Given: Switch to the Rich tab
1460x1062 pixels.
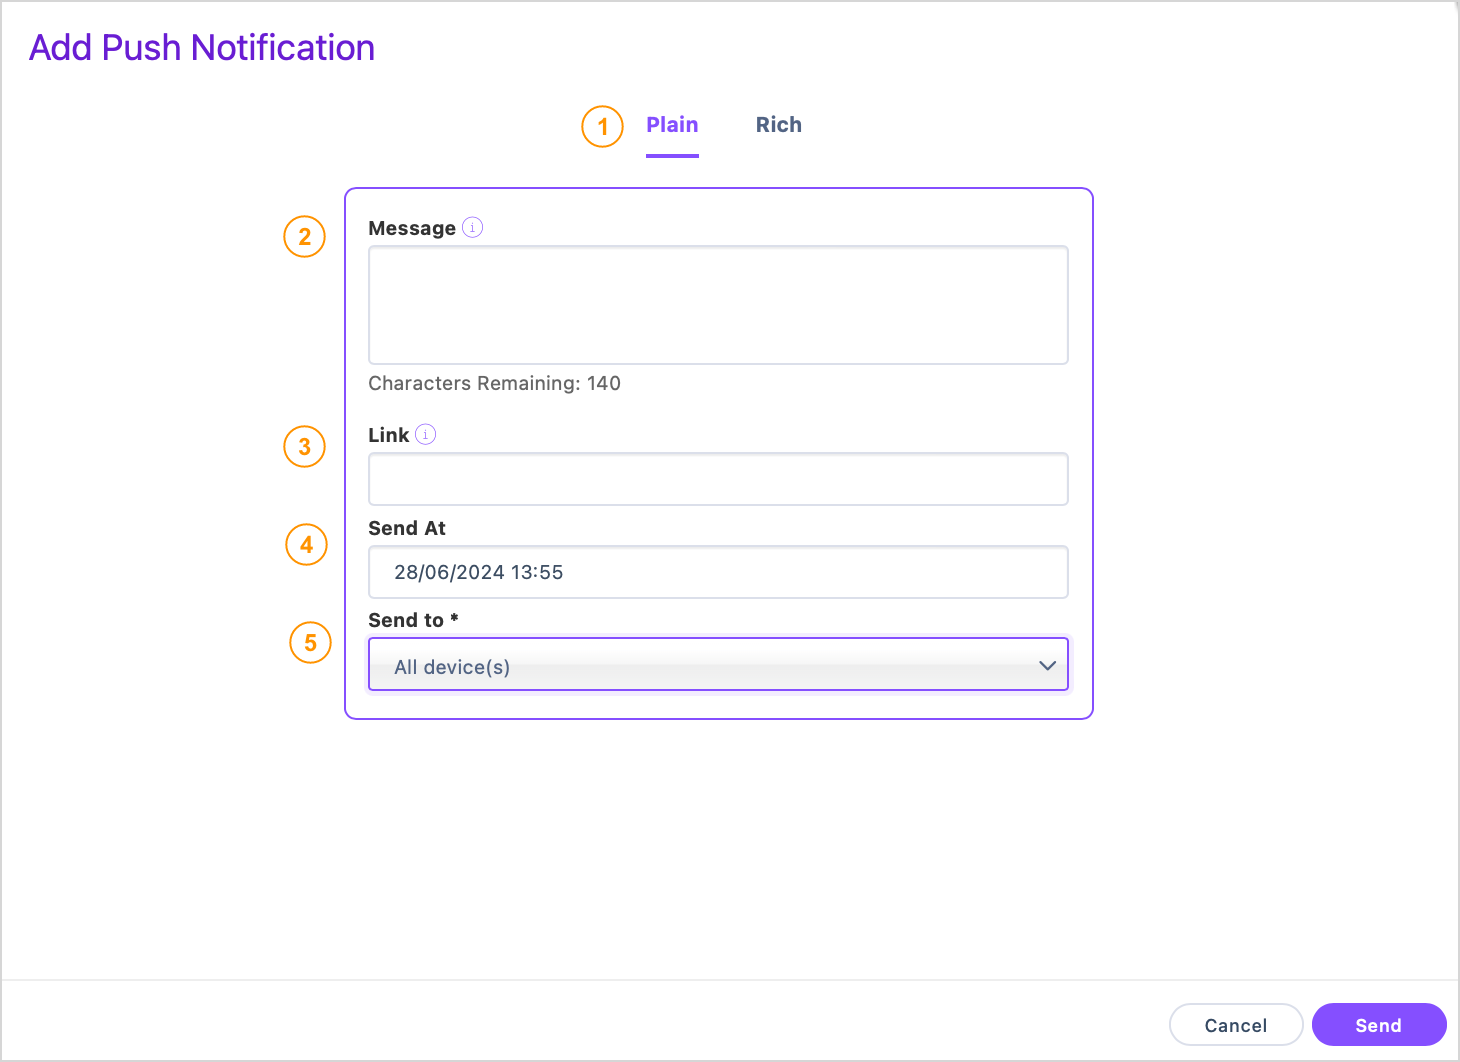Looking at the screenshot, I should point(779,125).
